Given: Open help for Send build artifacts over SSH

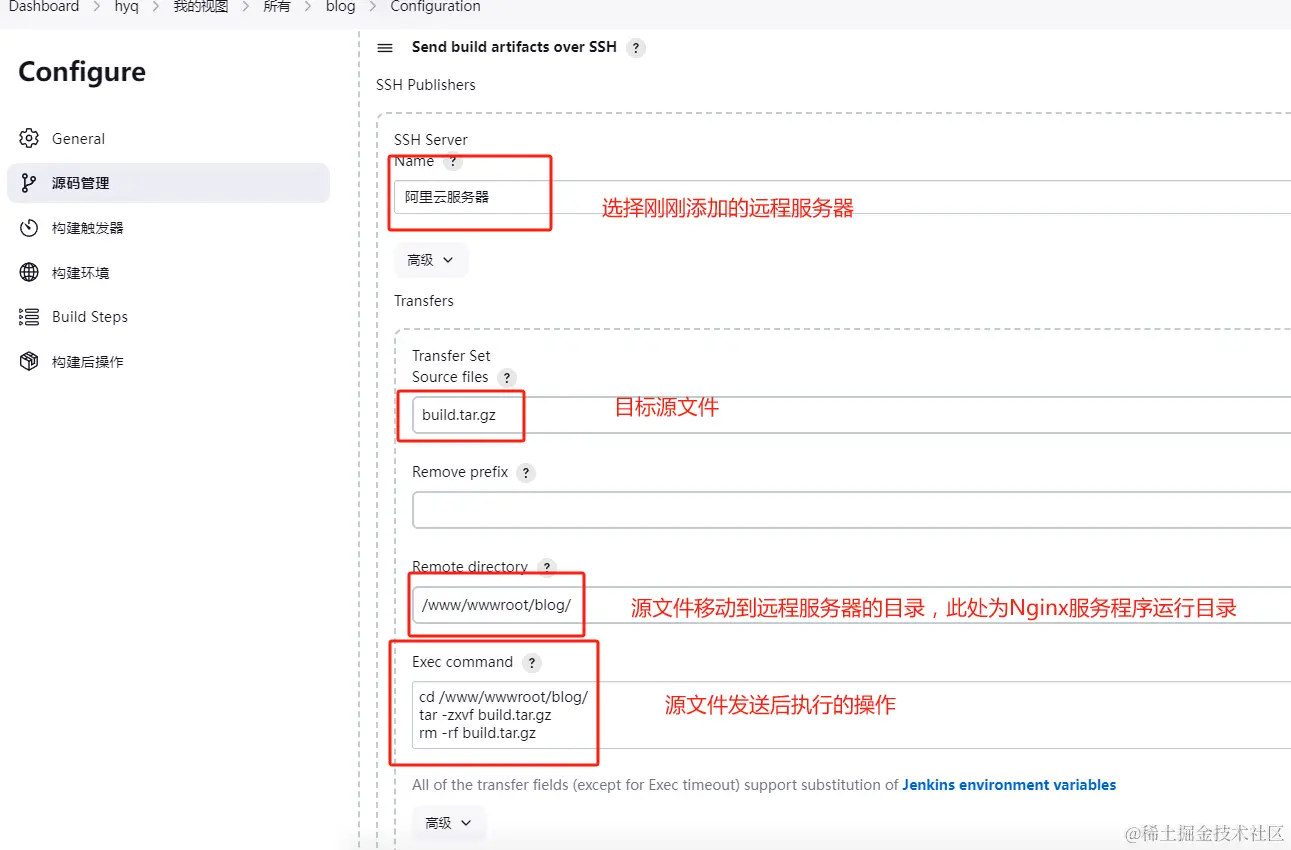Looking at the screenshot, I should point(636,48).
